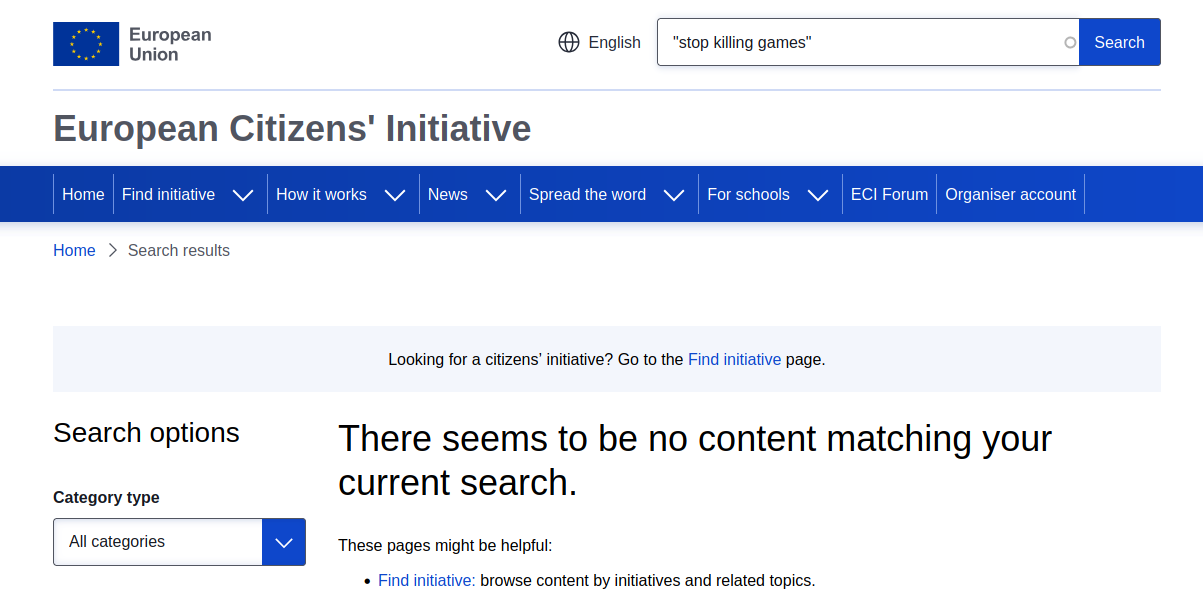Viewport: 1203px width, 592px height.
Task: Expand the Find initiative menu chevron
Action: (x=243, y=195)
